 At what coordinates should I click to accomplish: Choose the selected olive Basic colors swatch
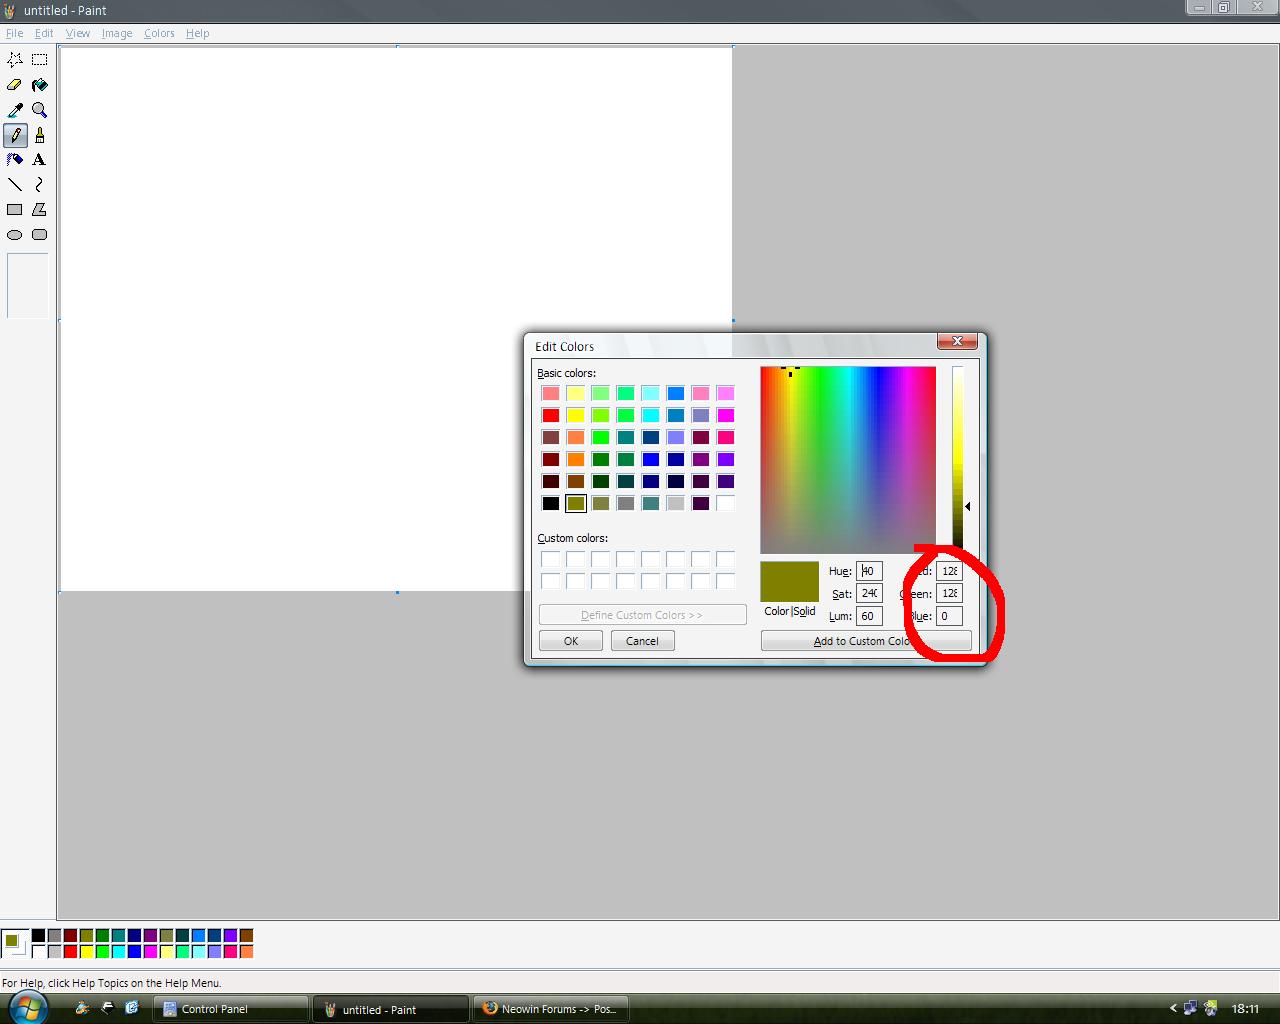tap(576, 503)
